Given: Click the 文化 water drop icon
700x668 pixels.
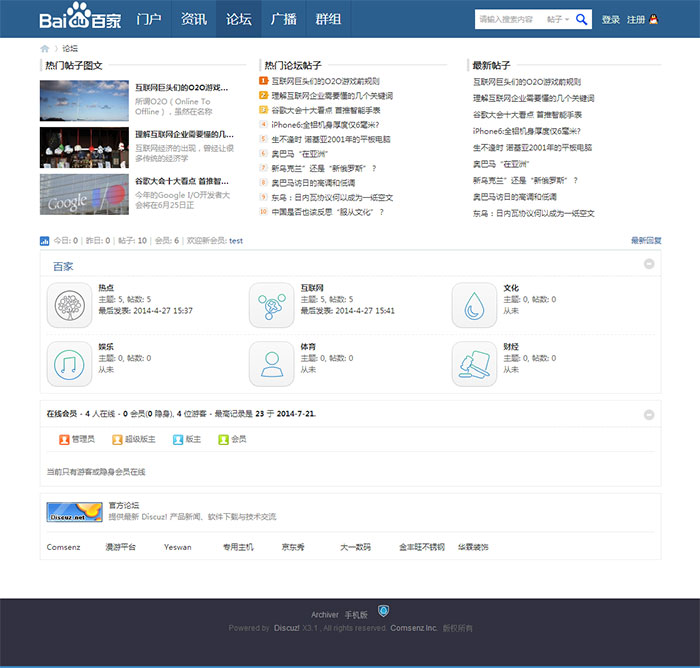Looking at the screenshot, I should coord(473,305).
